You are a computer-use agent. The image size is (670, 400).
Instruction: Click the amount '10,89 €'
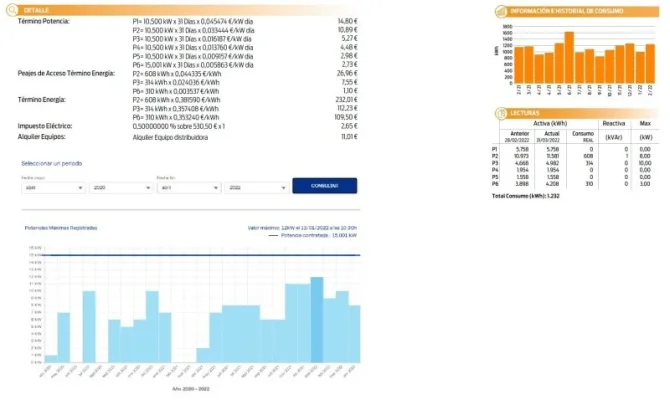[347, 30]
